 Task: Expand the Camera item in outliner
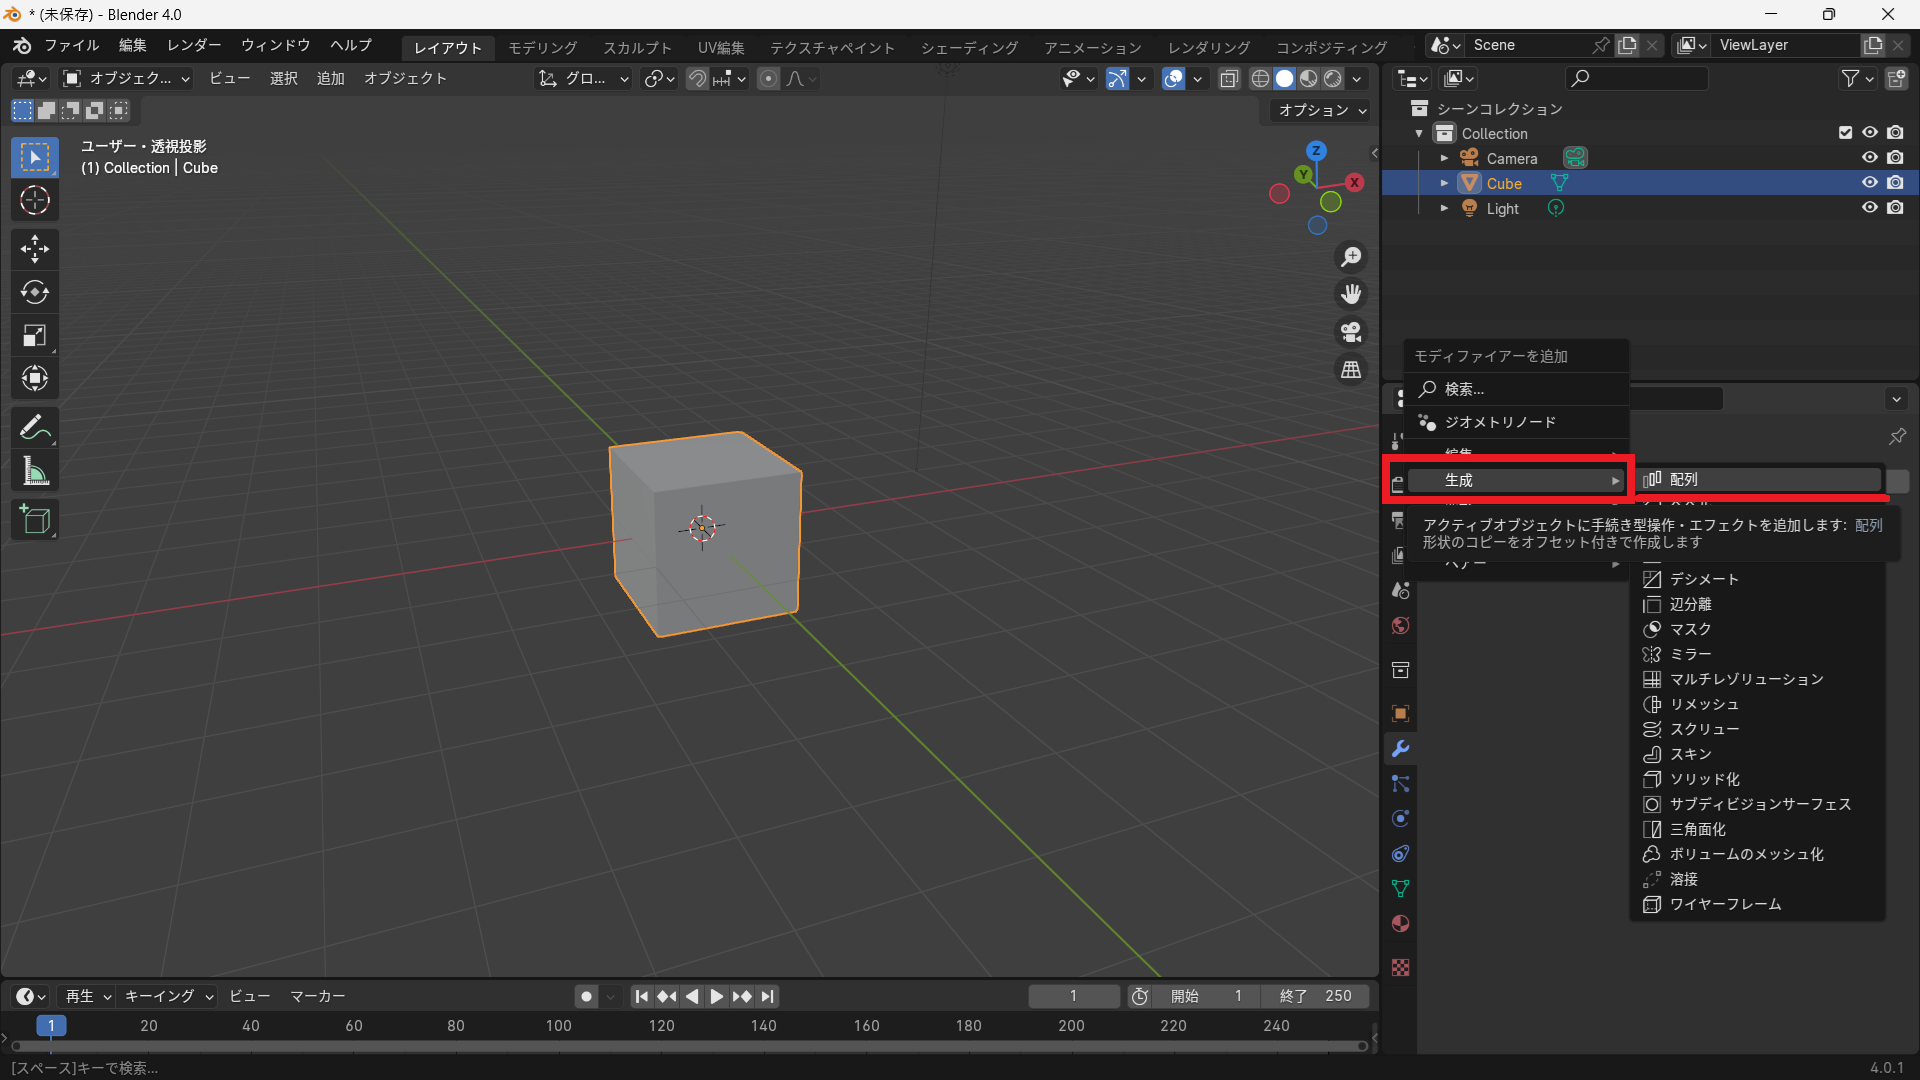coord(1443,158)
